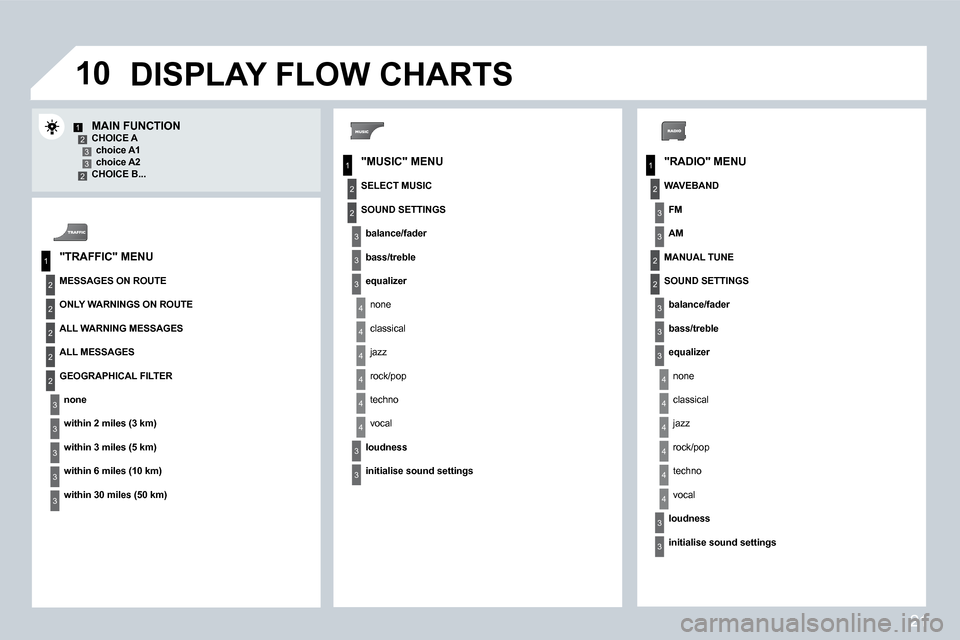
Task: Select MANUAL TUNE in radio menu
Action: click(x=699, y=257)
